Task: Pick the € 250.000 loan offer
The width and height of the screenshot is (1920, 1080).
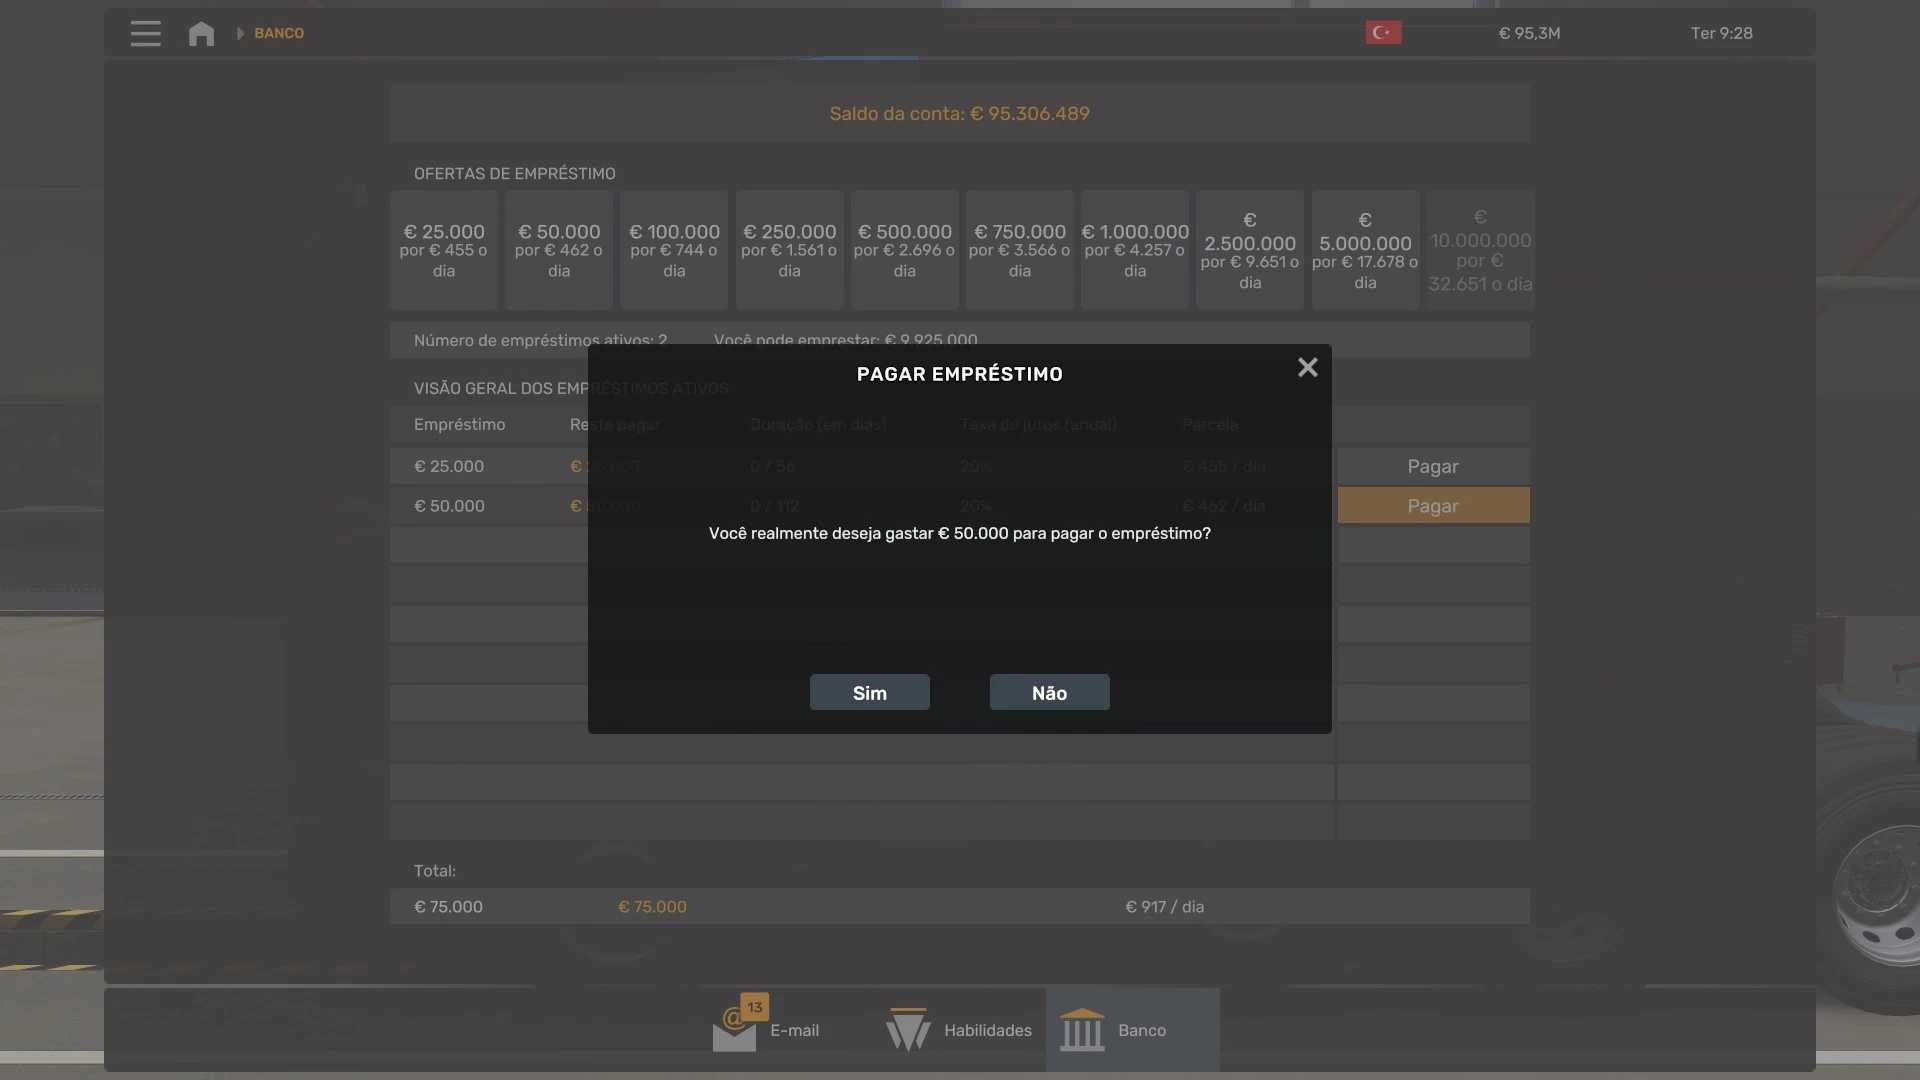Action: tap(789, 250)
